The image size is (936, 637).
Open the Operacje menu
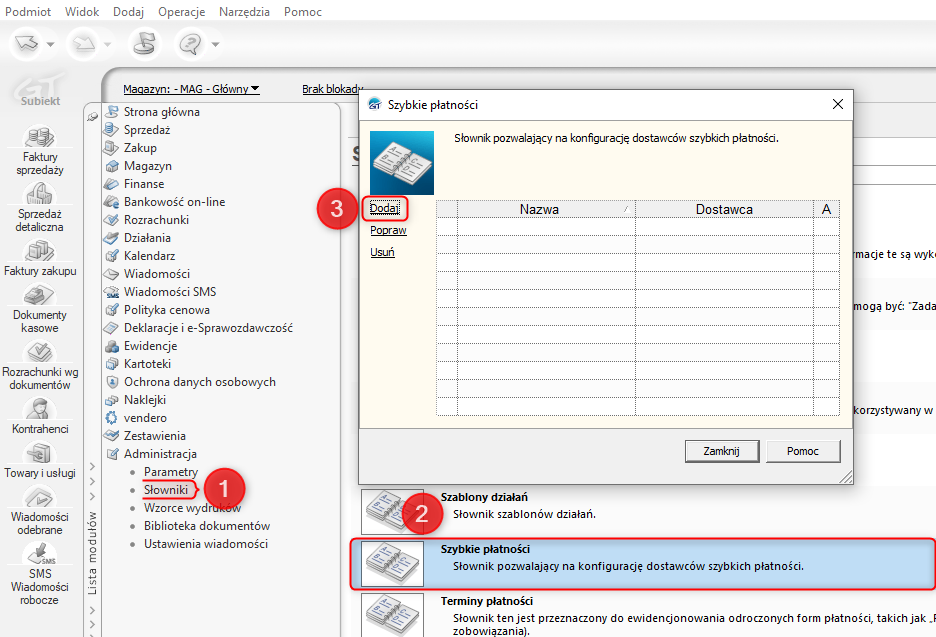click(x=181, y=11)
